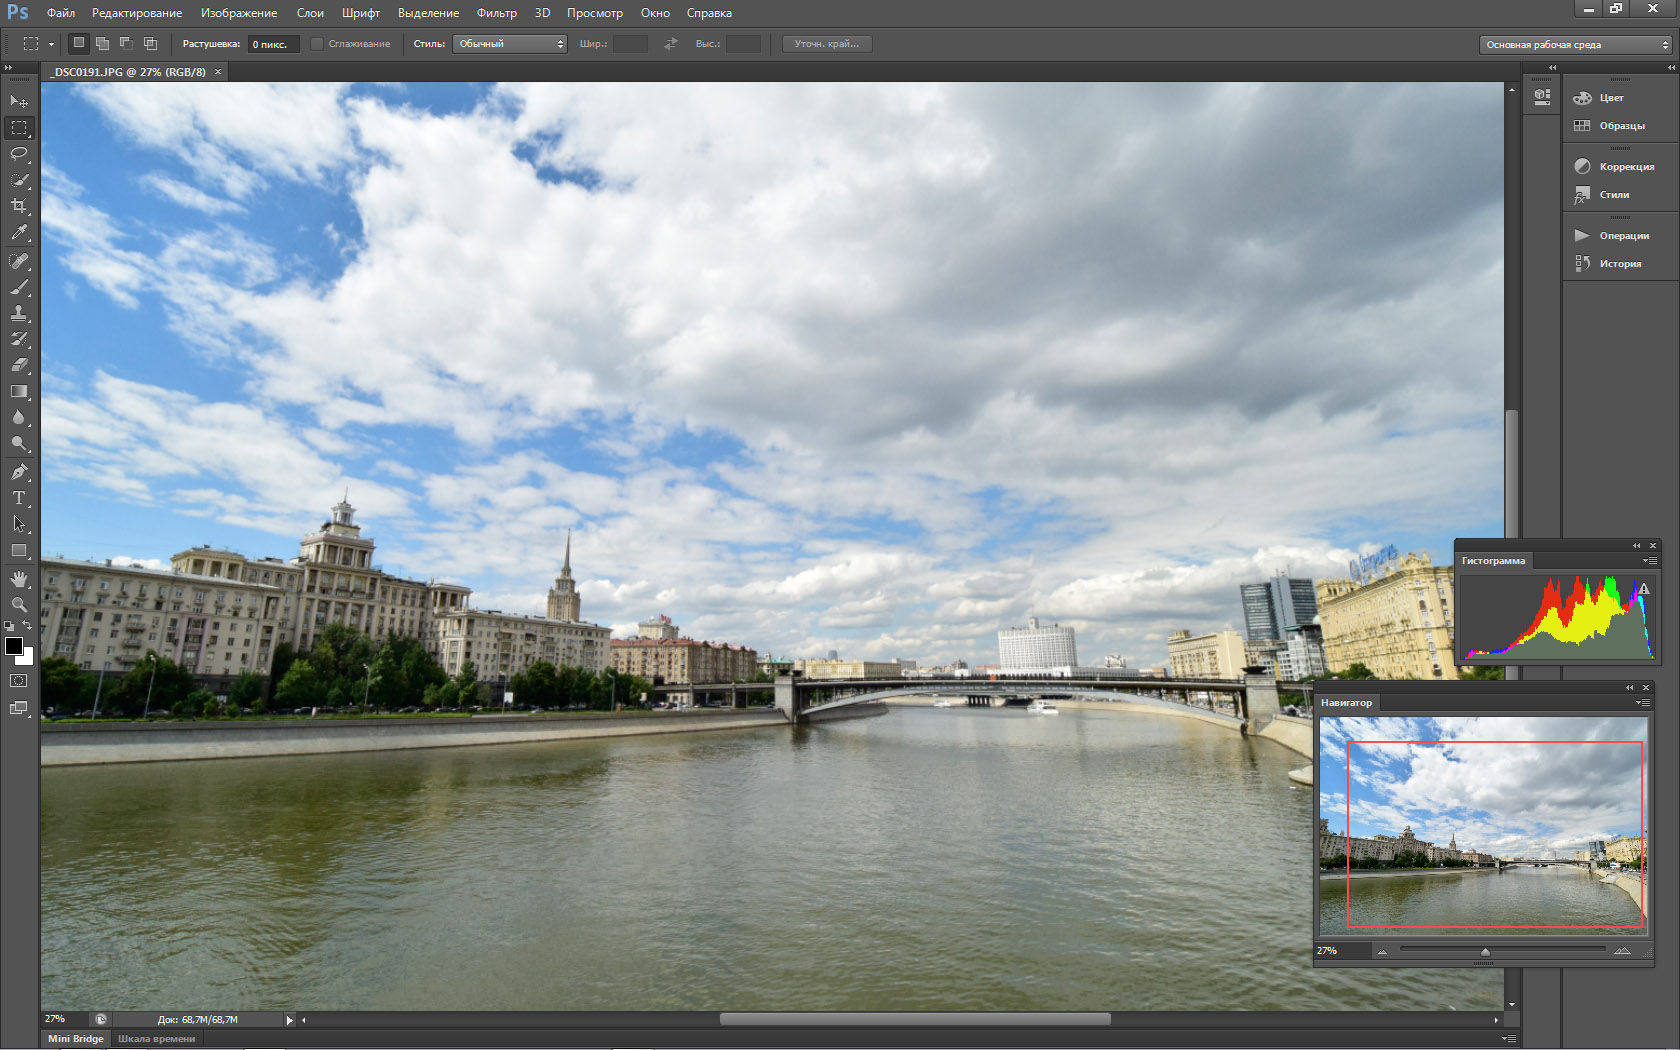
Task: Click the Растушевка feather input field
Action: [274, 44]
